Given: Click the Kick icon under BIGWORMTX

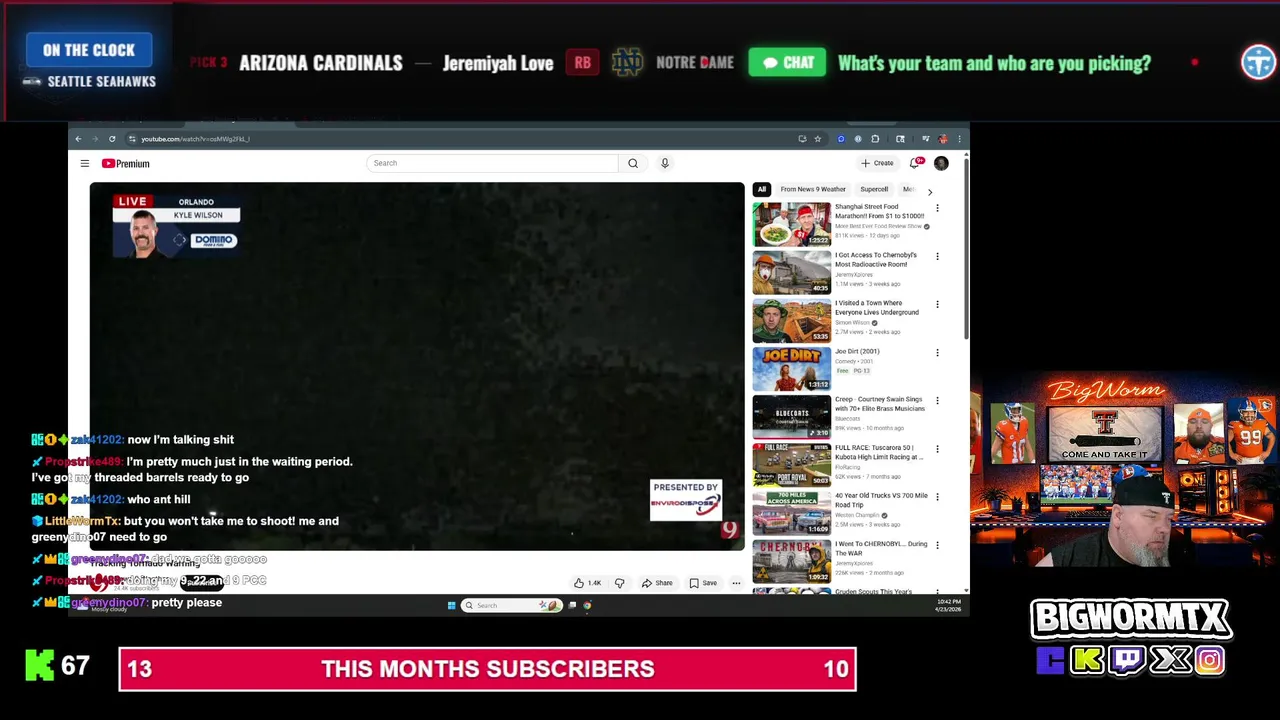Looking at the screenshot, I should (1087, 660).
